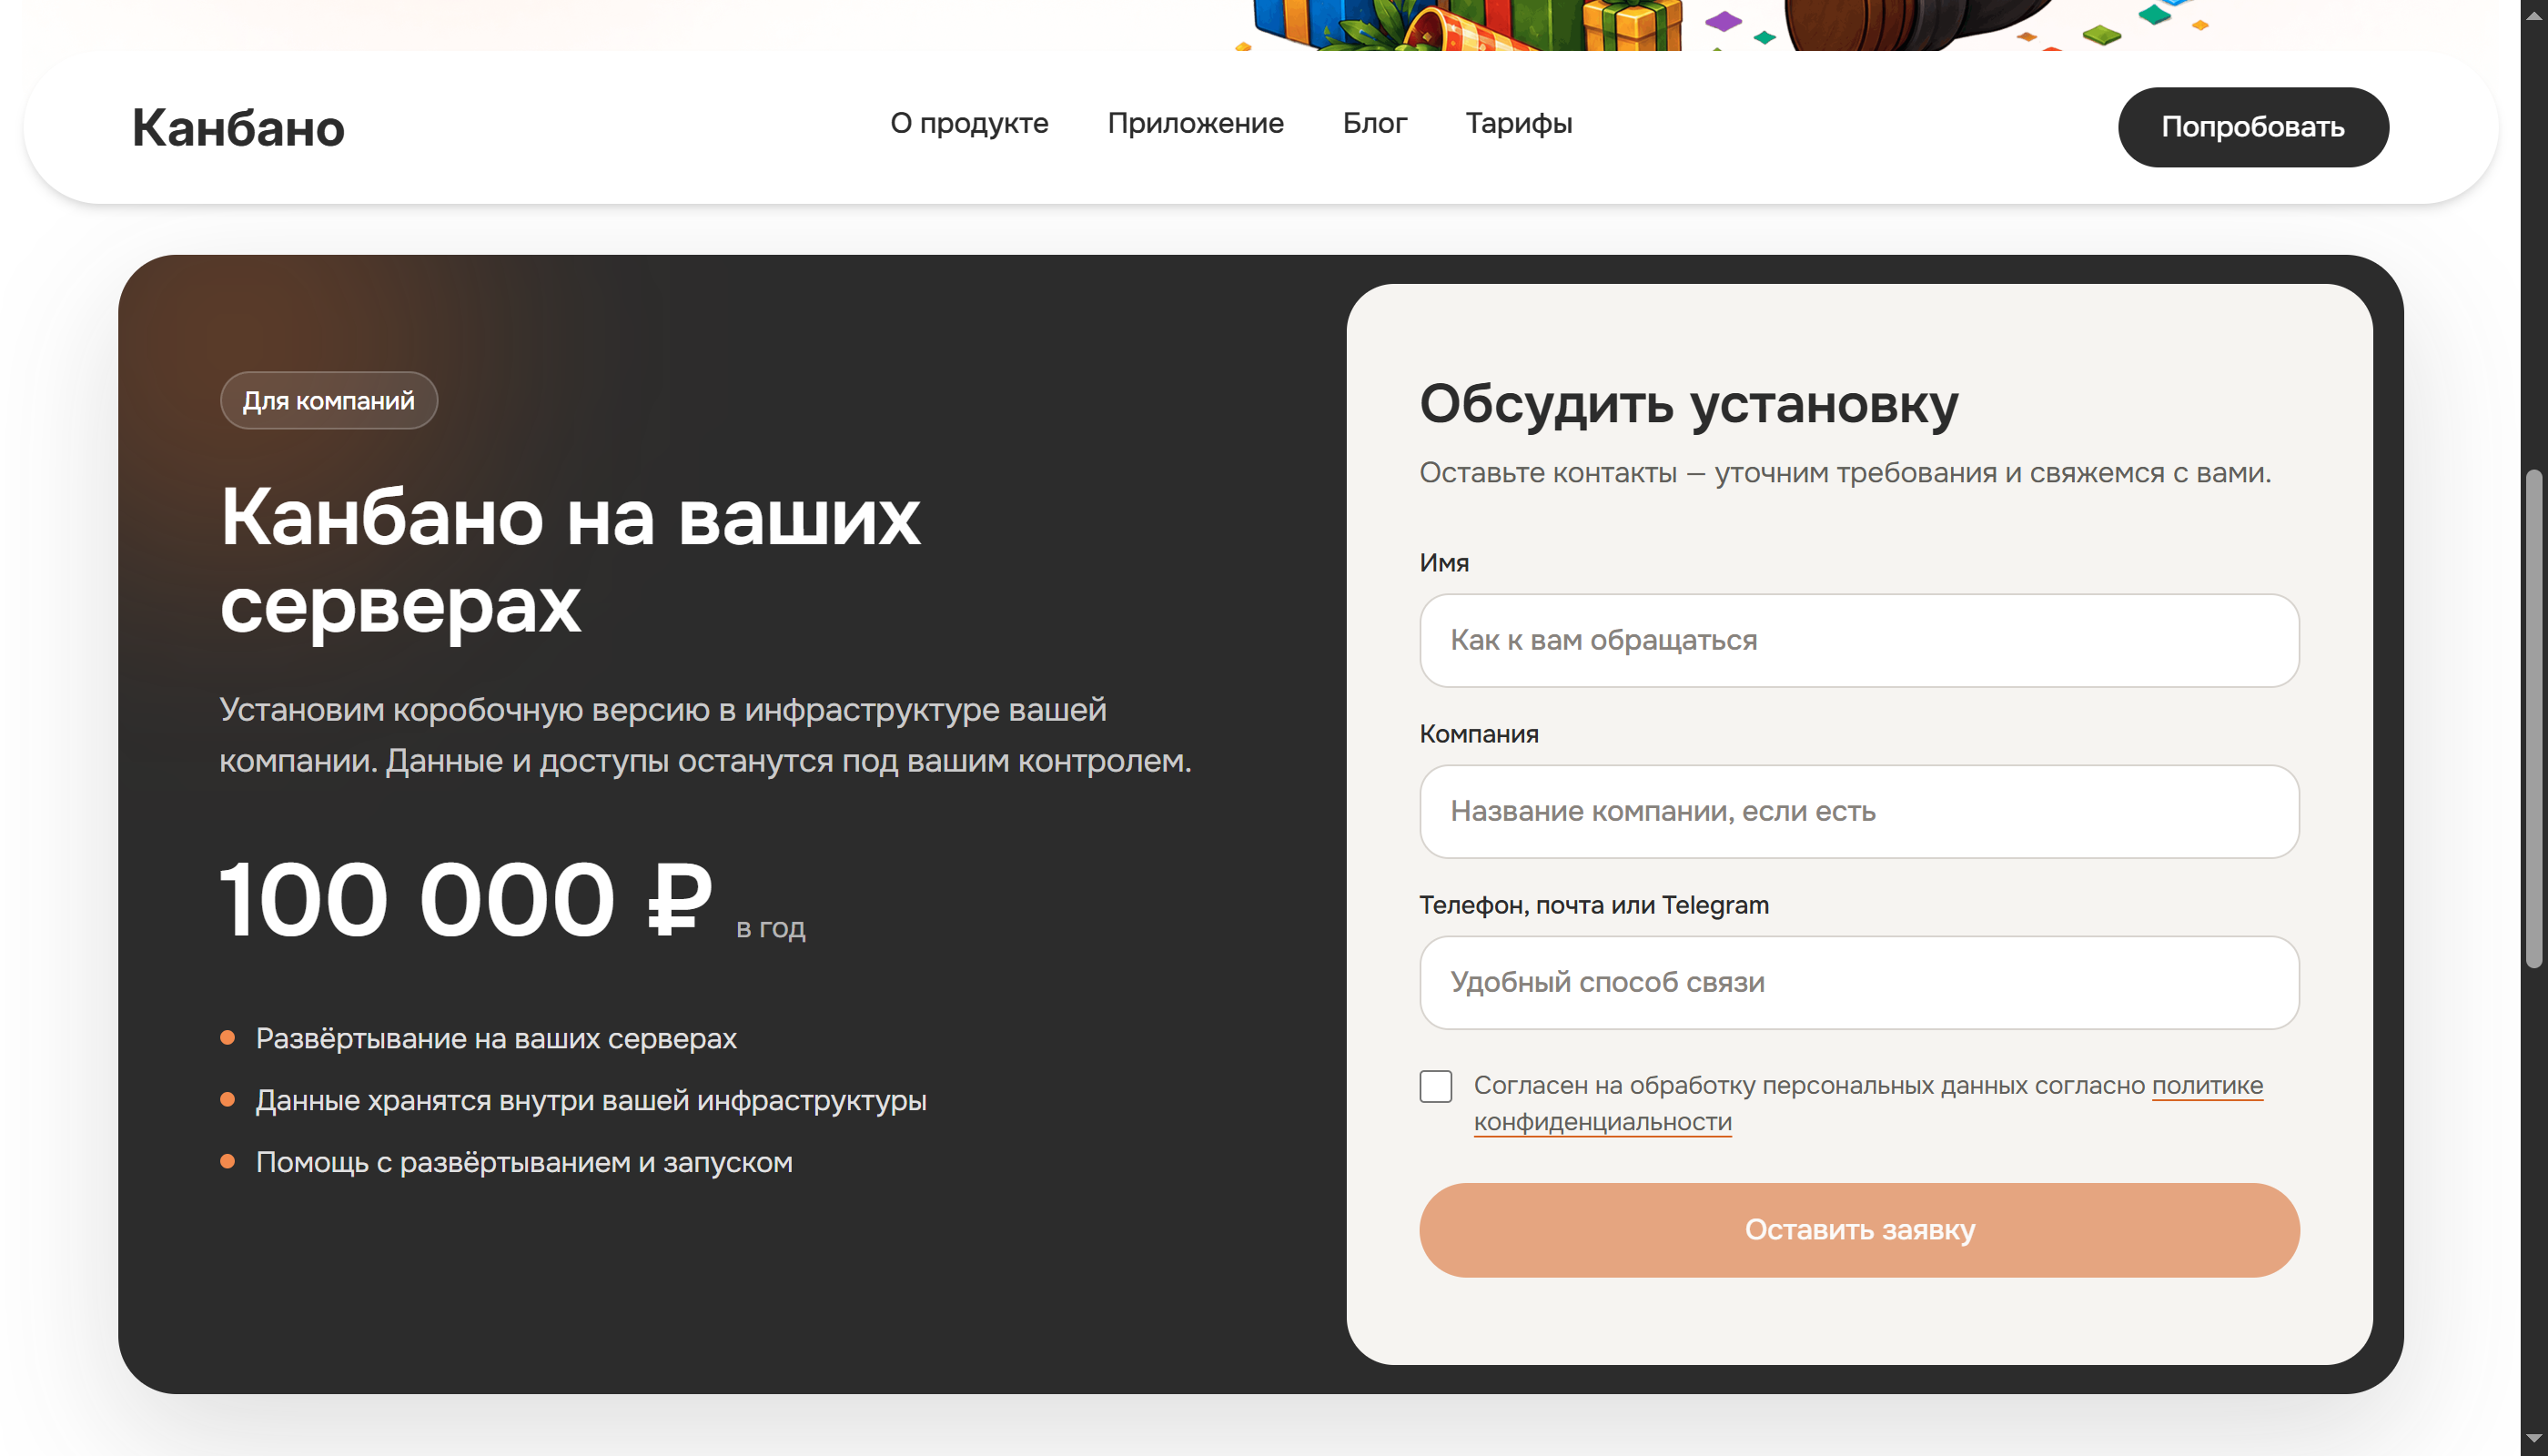Navigate to Тарифы in the header
Screen dimensions: 2548x1456
tap(1518, 123)
